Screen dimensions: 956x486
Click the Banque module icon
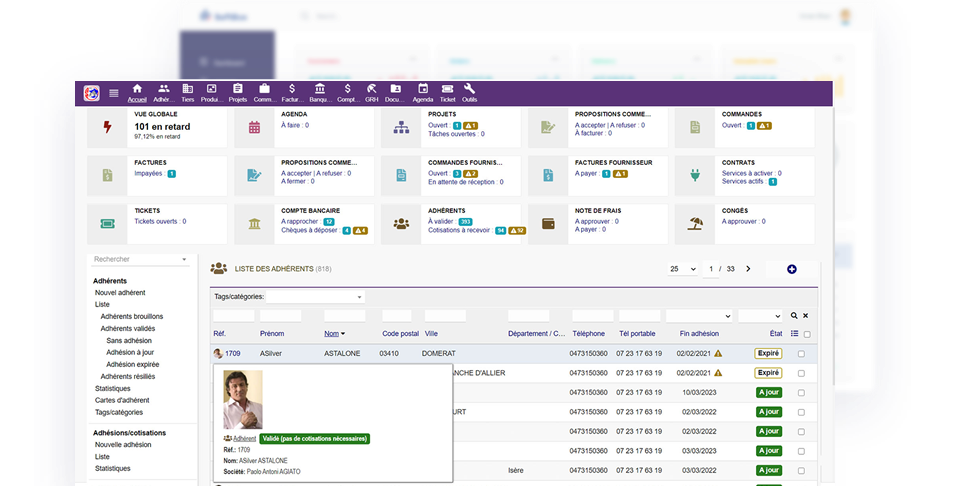tap(319, 92)
